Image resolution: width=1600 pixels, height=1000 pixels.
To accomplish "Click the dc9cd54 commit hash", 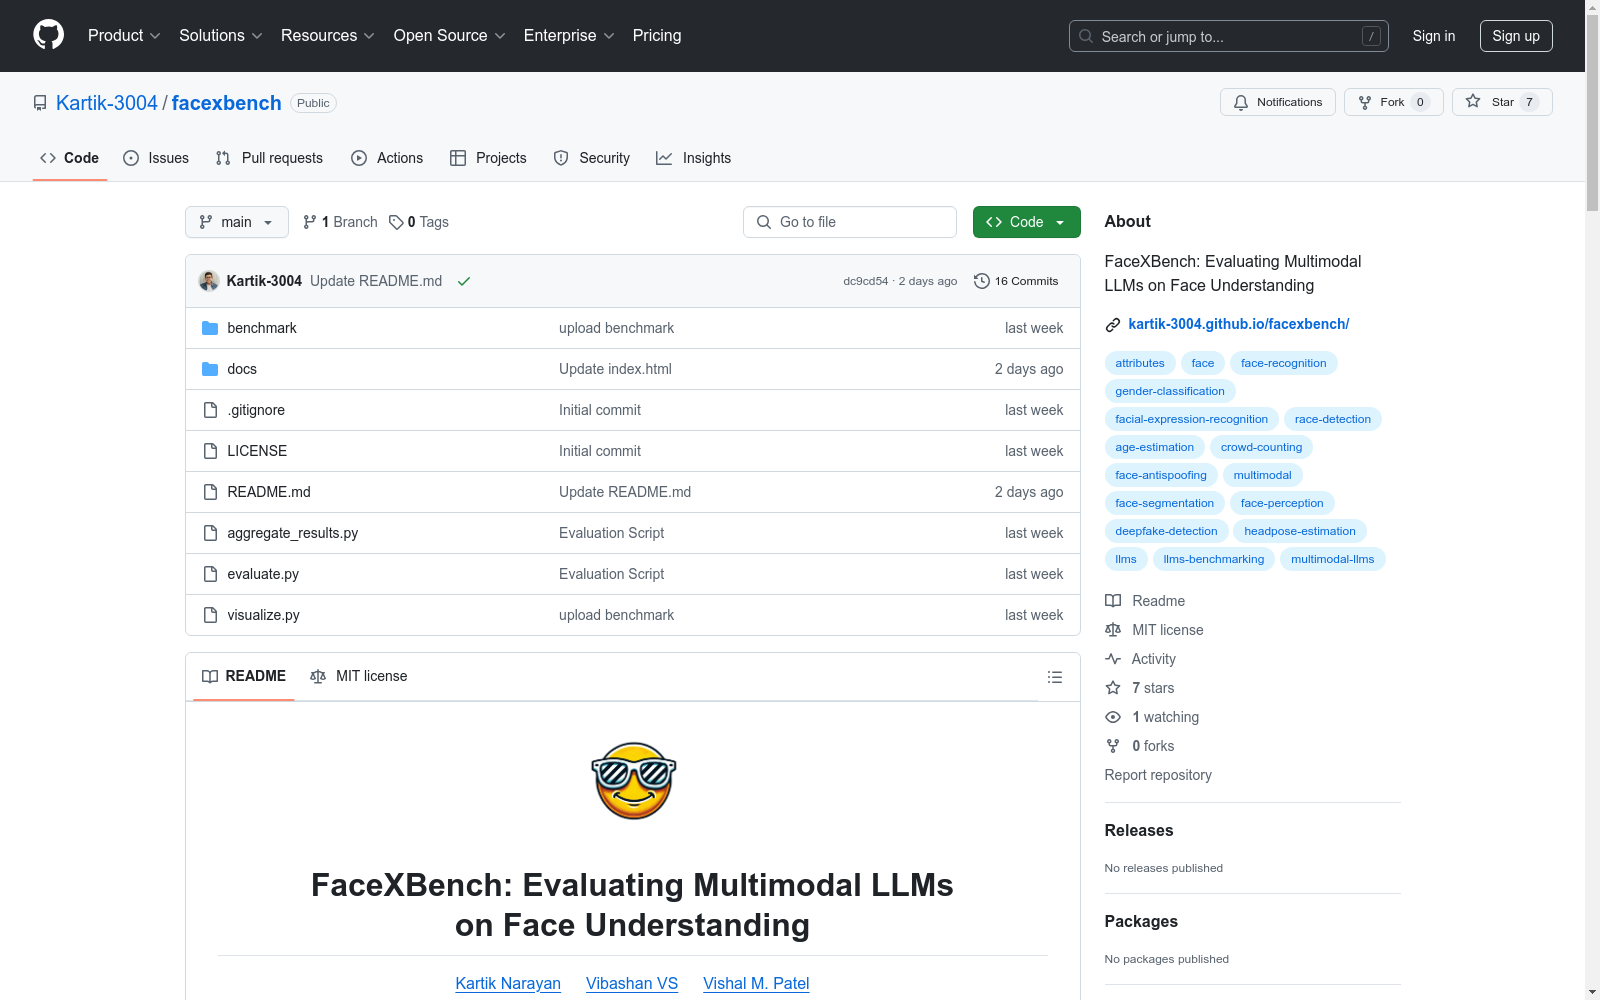I will click(x=866, y=281).
